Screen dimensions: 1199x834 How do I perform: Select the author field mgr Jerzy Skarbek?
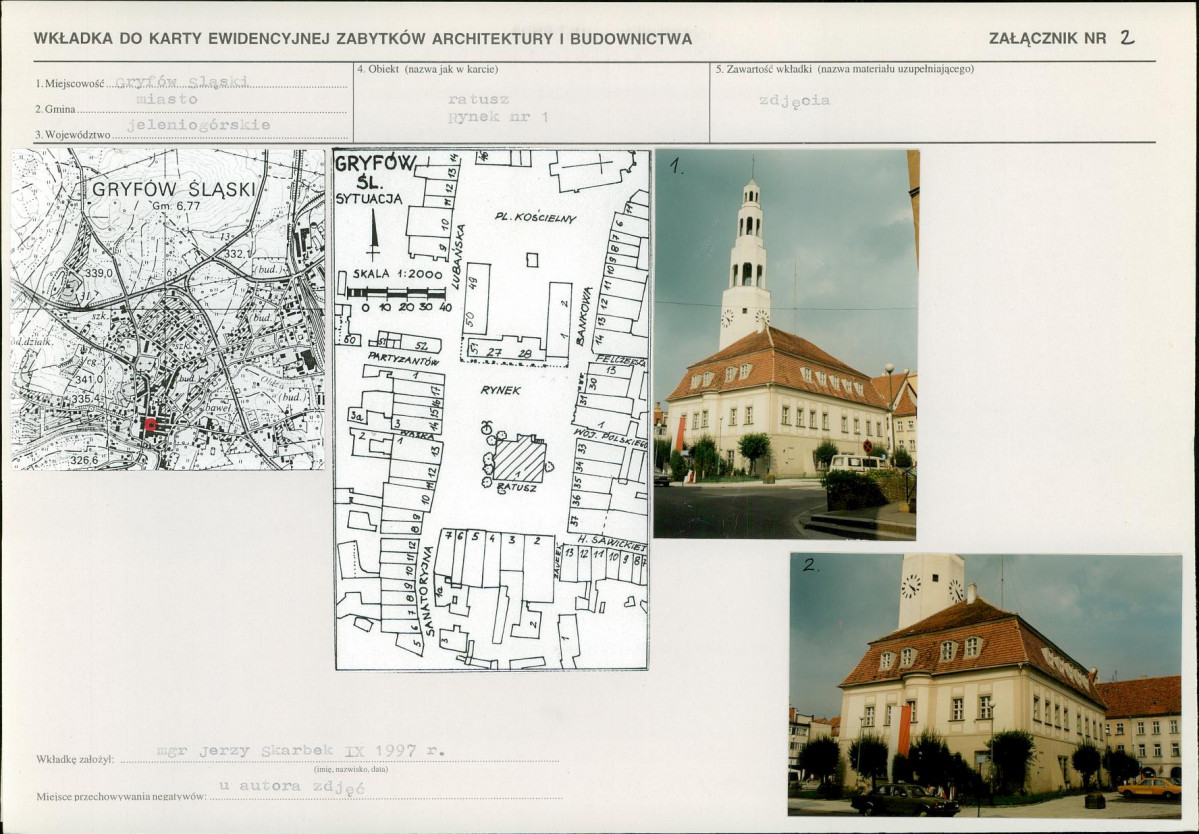coord(300,751)
